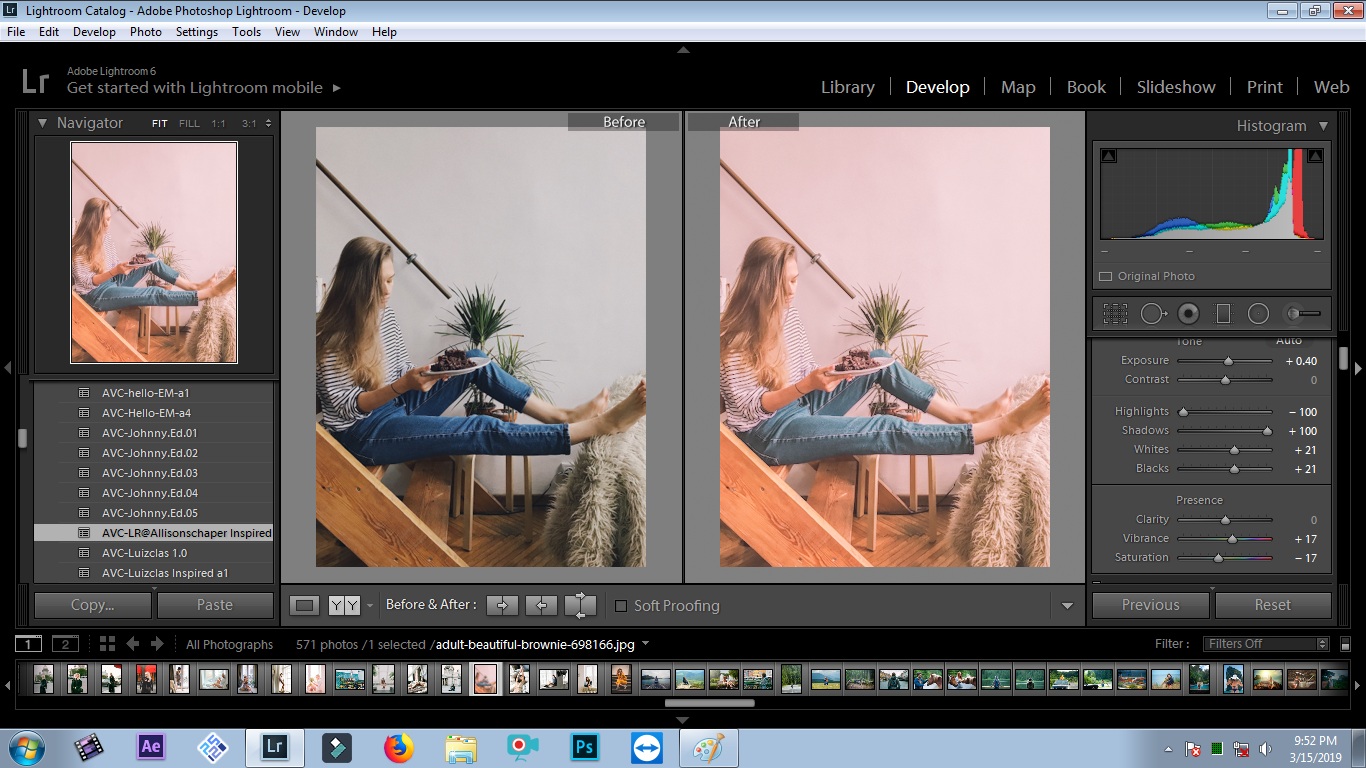
Task: Collapse the Histogram panel
Action: (x=1323, y=126)
